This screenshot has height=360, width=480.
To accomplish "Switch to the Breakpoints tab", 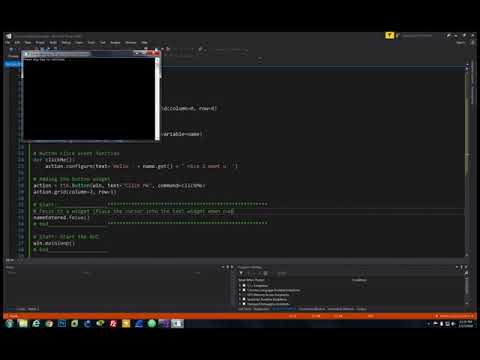I will click(261, 309).
